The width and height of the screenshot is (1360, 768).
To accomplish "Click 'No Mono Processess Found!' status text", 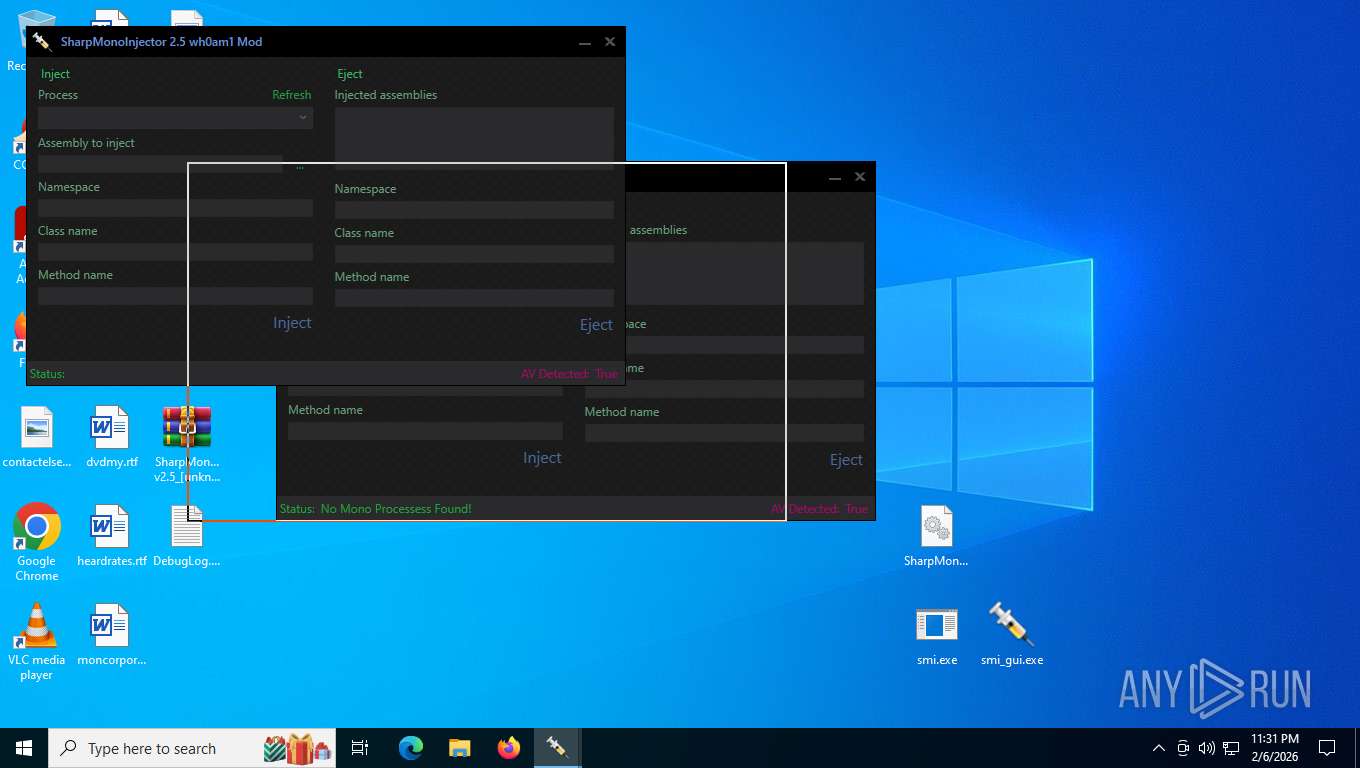I will click(x=396, y=509).
